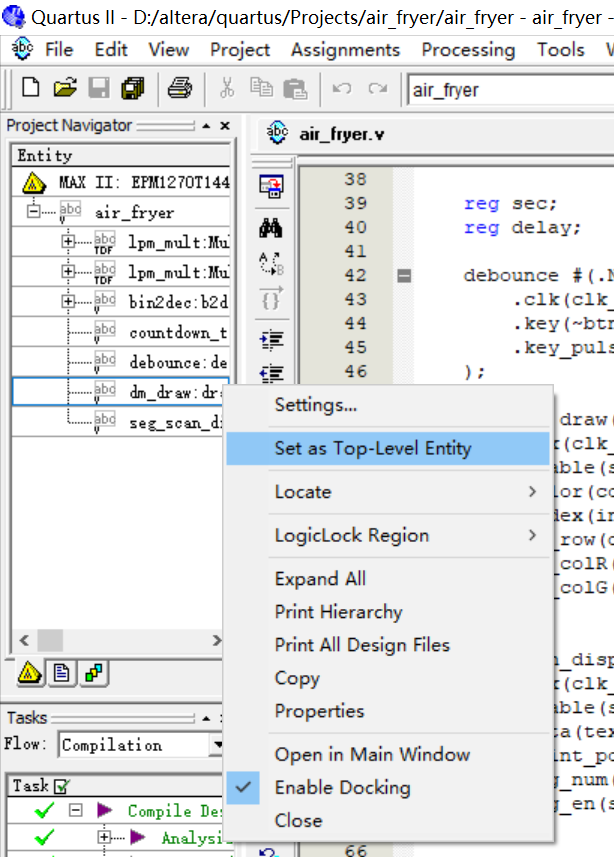Choose Settings... from context menu
Image resolution: width=614 pixels, height=857 pixels.
pyautogui.click(x=388, y=405)
